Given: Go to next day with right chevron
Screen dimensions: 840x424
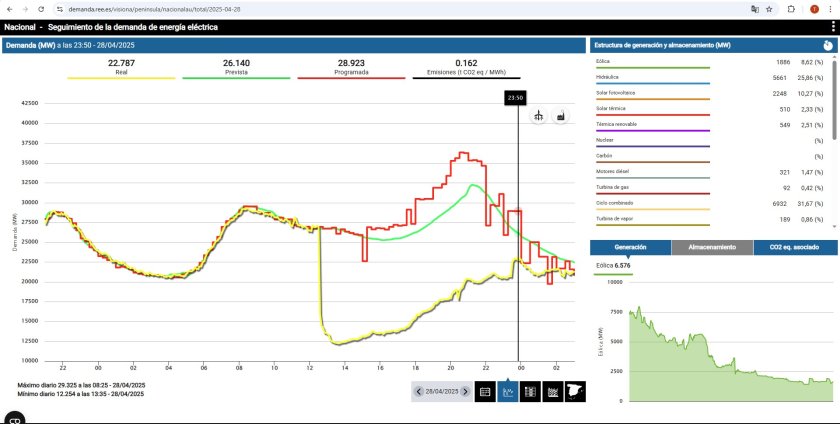Looking at the screenshot, I should click(465, 392).
